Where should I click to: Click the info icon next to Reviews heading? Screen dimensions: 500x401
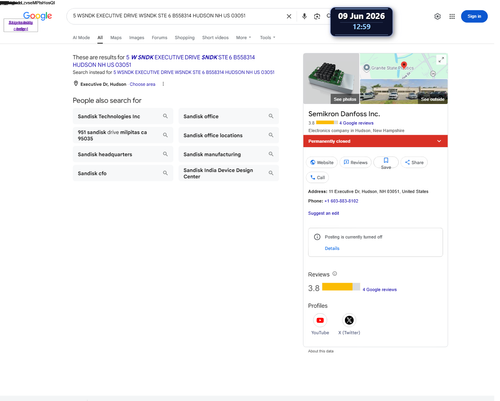pyautogui.click(x=335, y=274)
